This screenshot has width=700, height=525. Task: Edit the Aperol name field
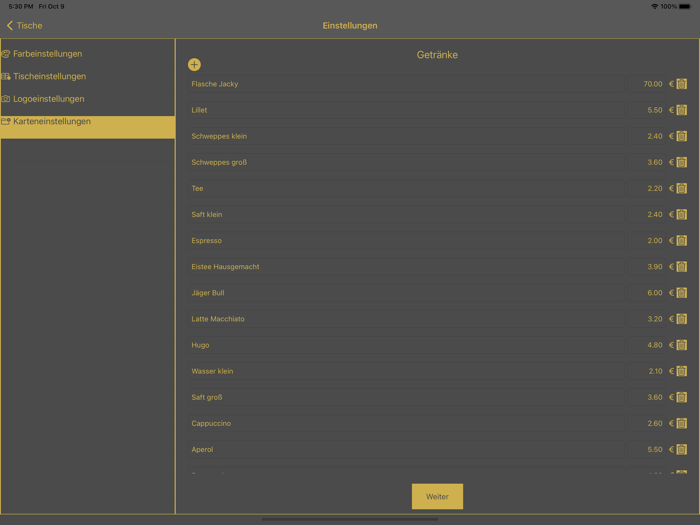coord(406,450)
